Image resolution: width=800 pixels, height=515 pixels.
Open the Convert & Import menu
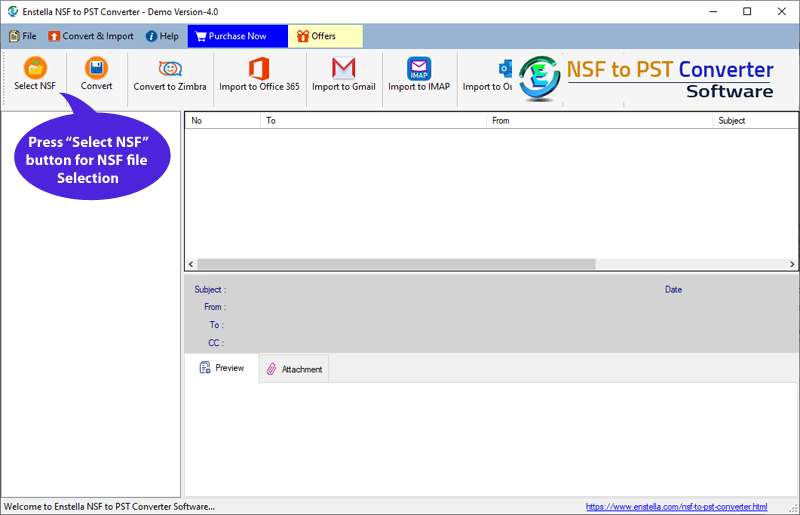pyautogui.click(x=91, y=36)
